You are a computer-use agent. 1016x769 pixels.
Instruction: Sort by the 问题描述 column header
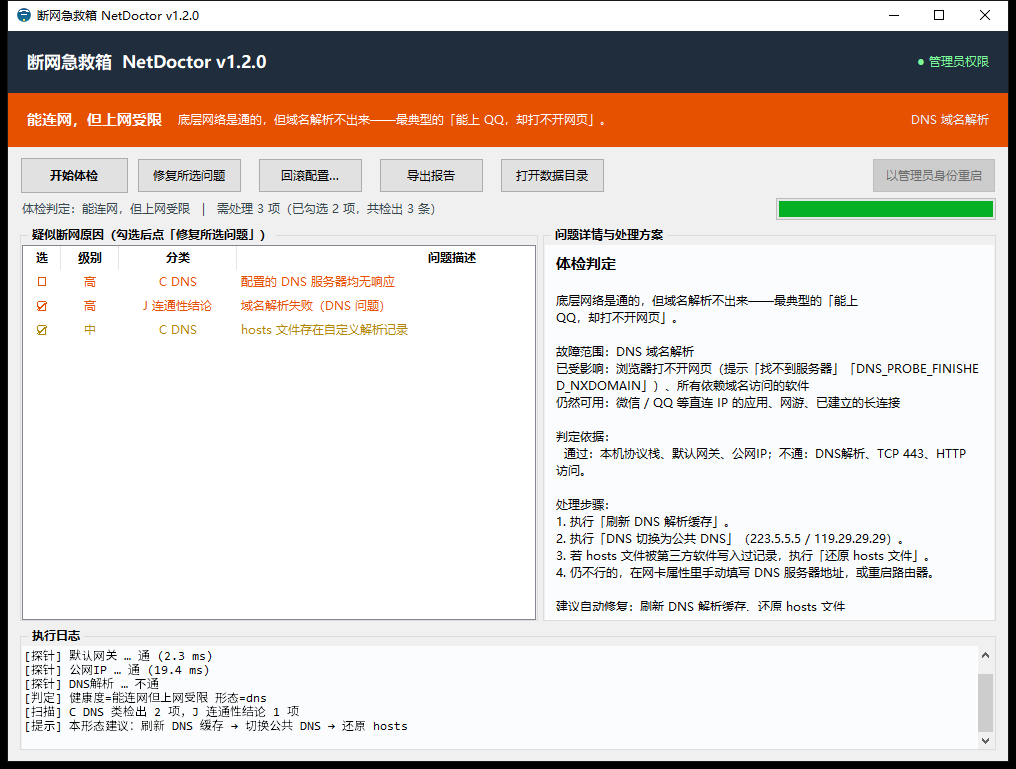(386, 258)
